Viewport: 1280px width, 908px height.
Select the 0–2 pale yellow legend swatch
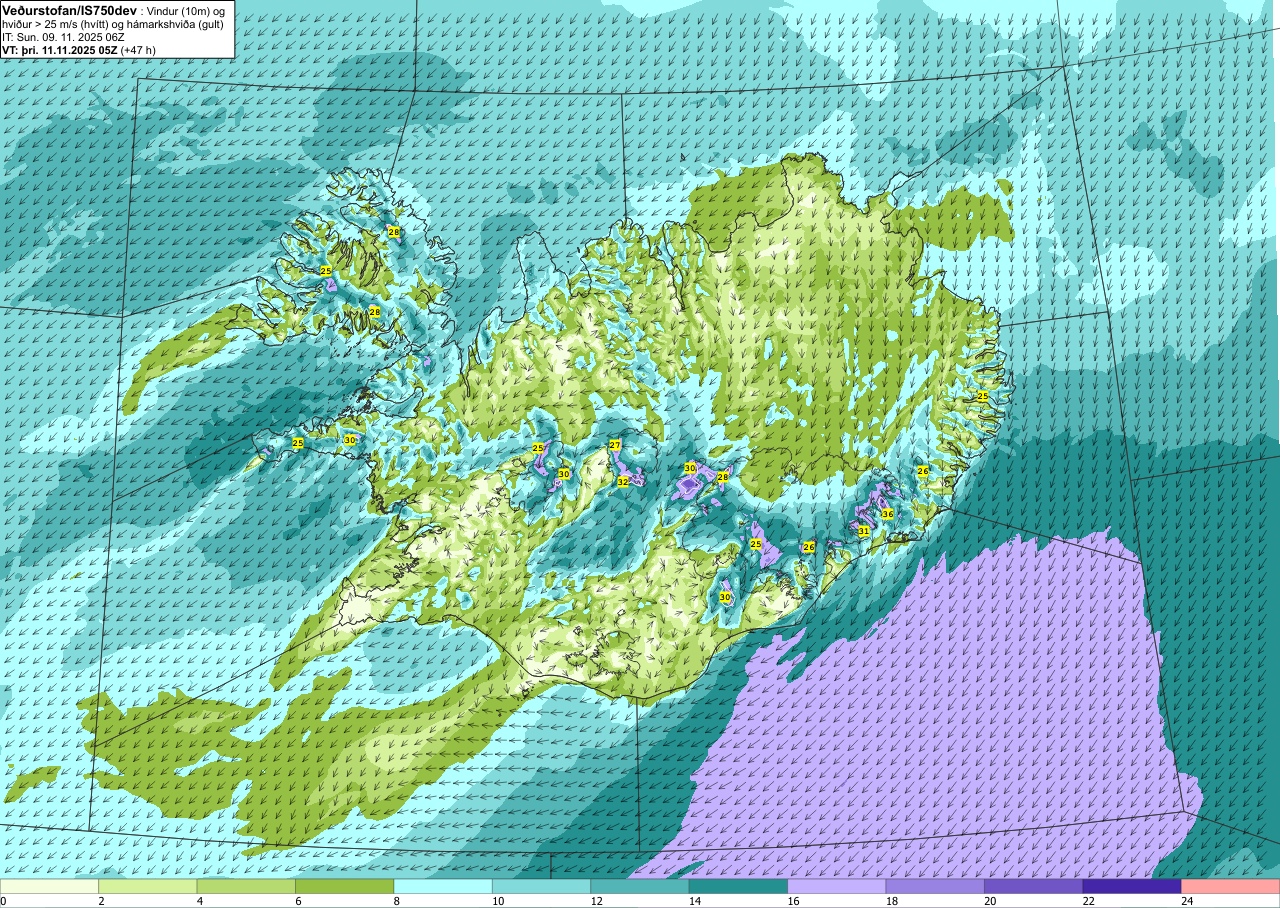pyautogui.click(x=50, y=886)
